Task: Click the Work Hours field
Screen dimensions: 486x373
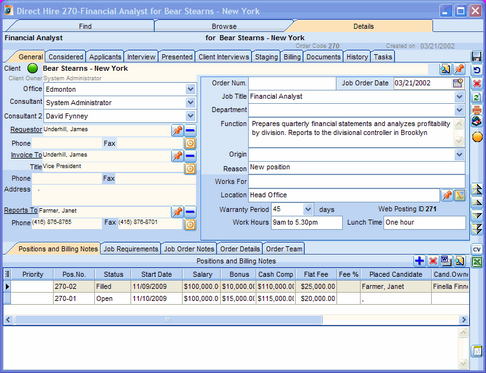Action: coord(307,223)
